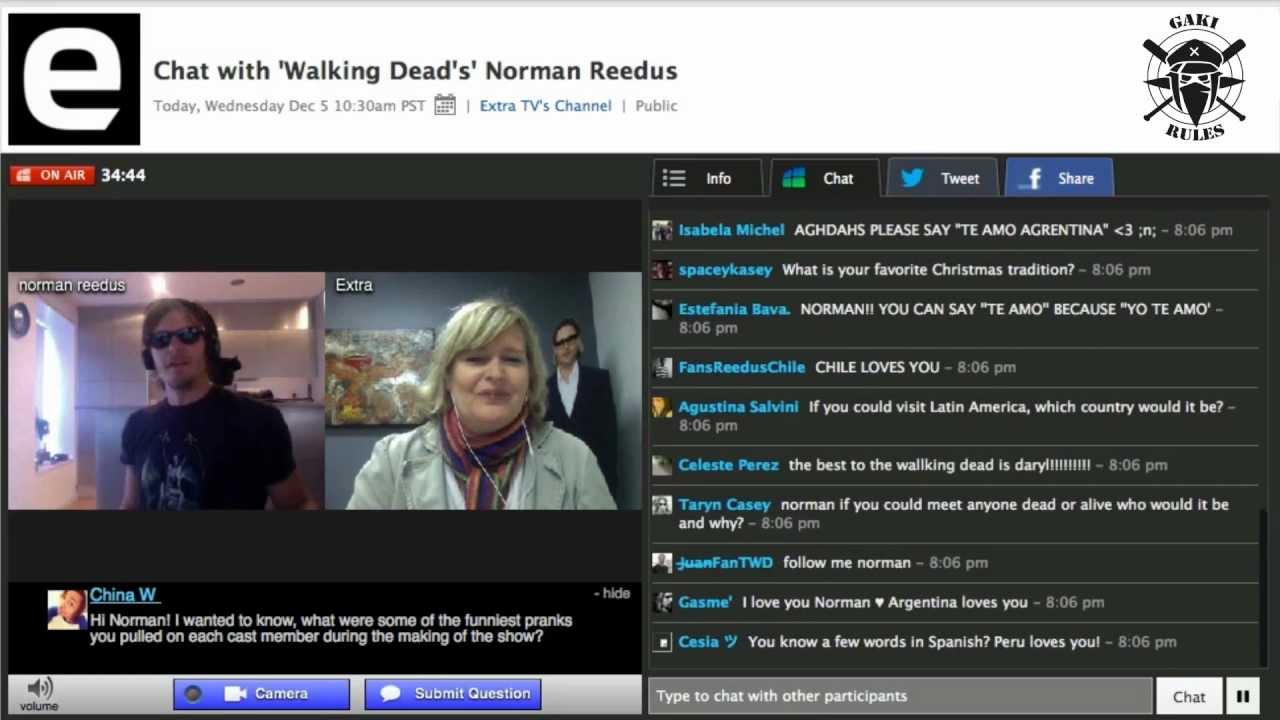Select the Extra host video feed
The height and width of the screenshot is (720, 1280).
[483, 391]
